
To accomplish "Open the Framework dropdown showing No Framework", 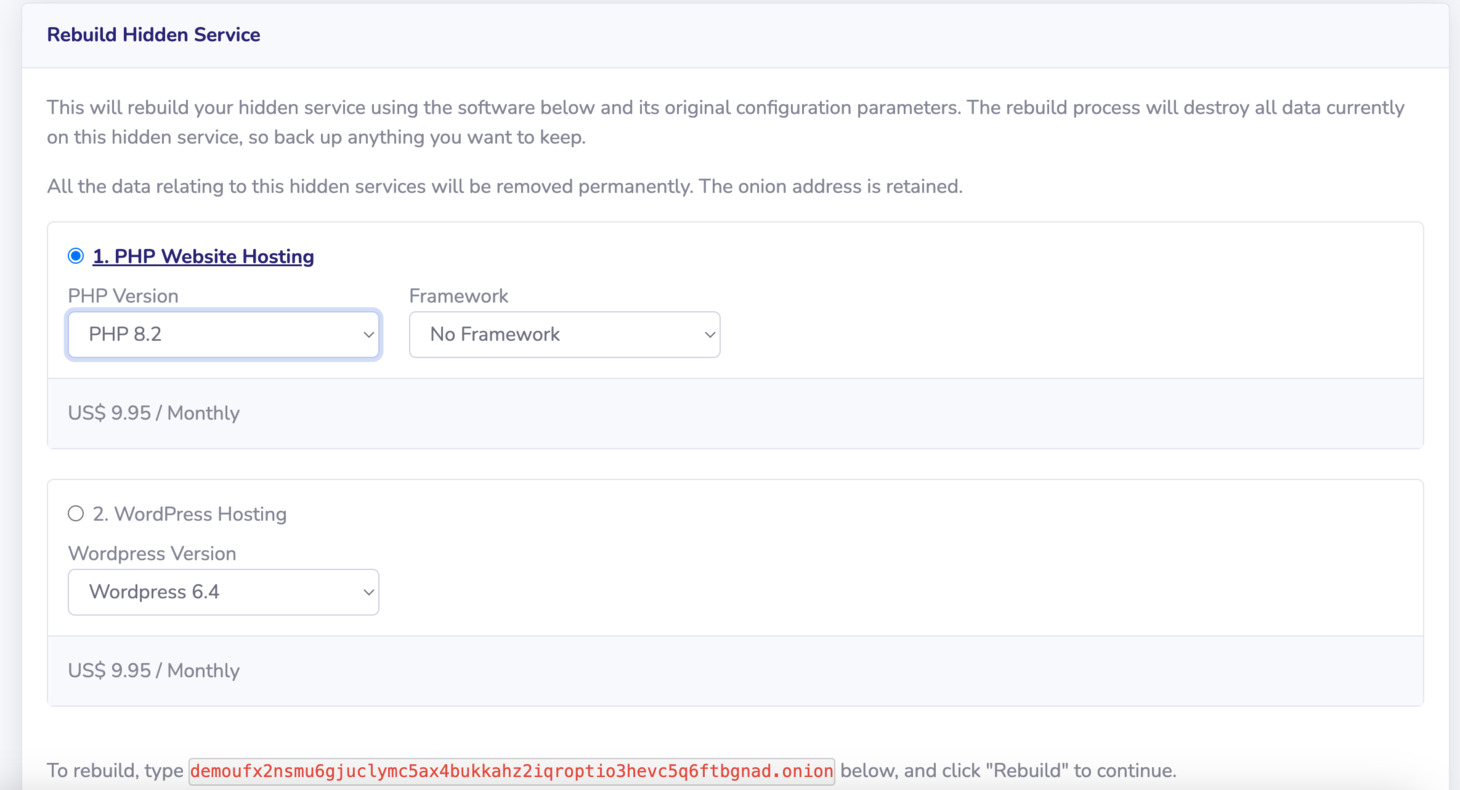I will (564, 334).
